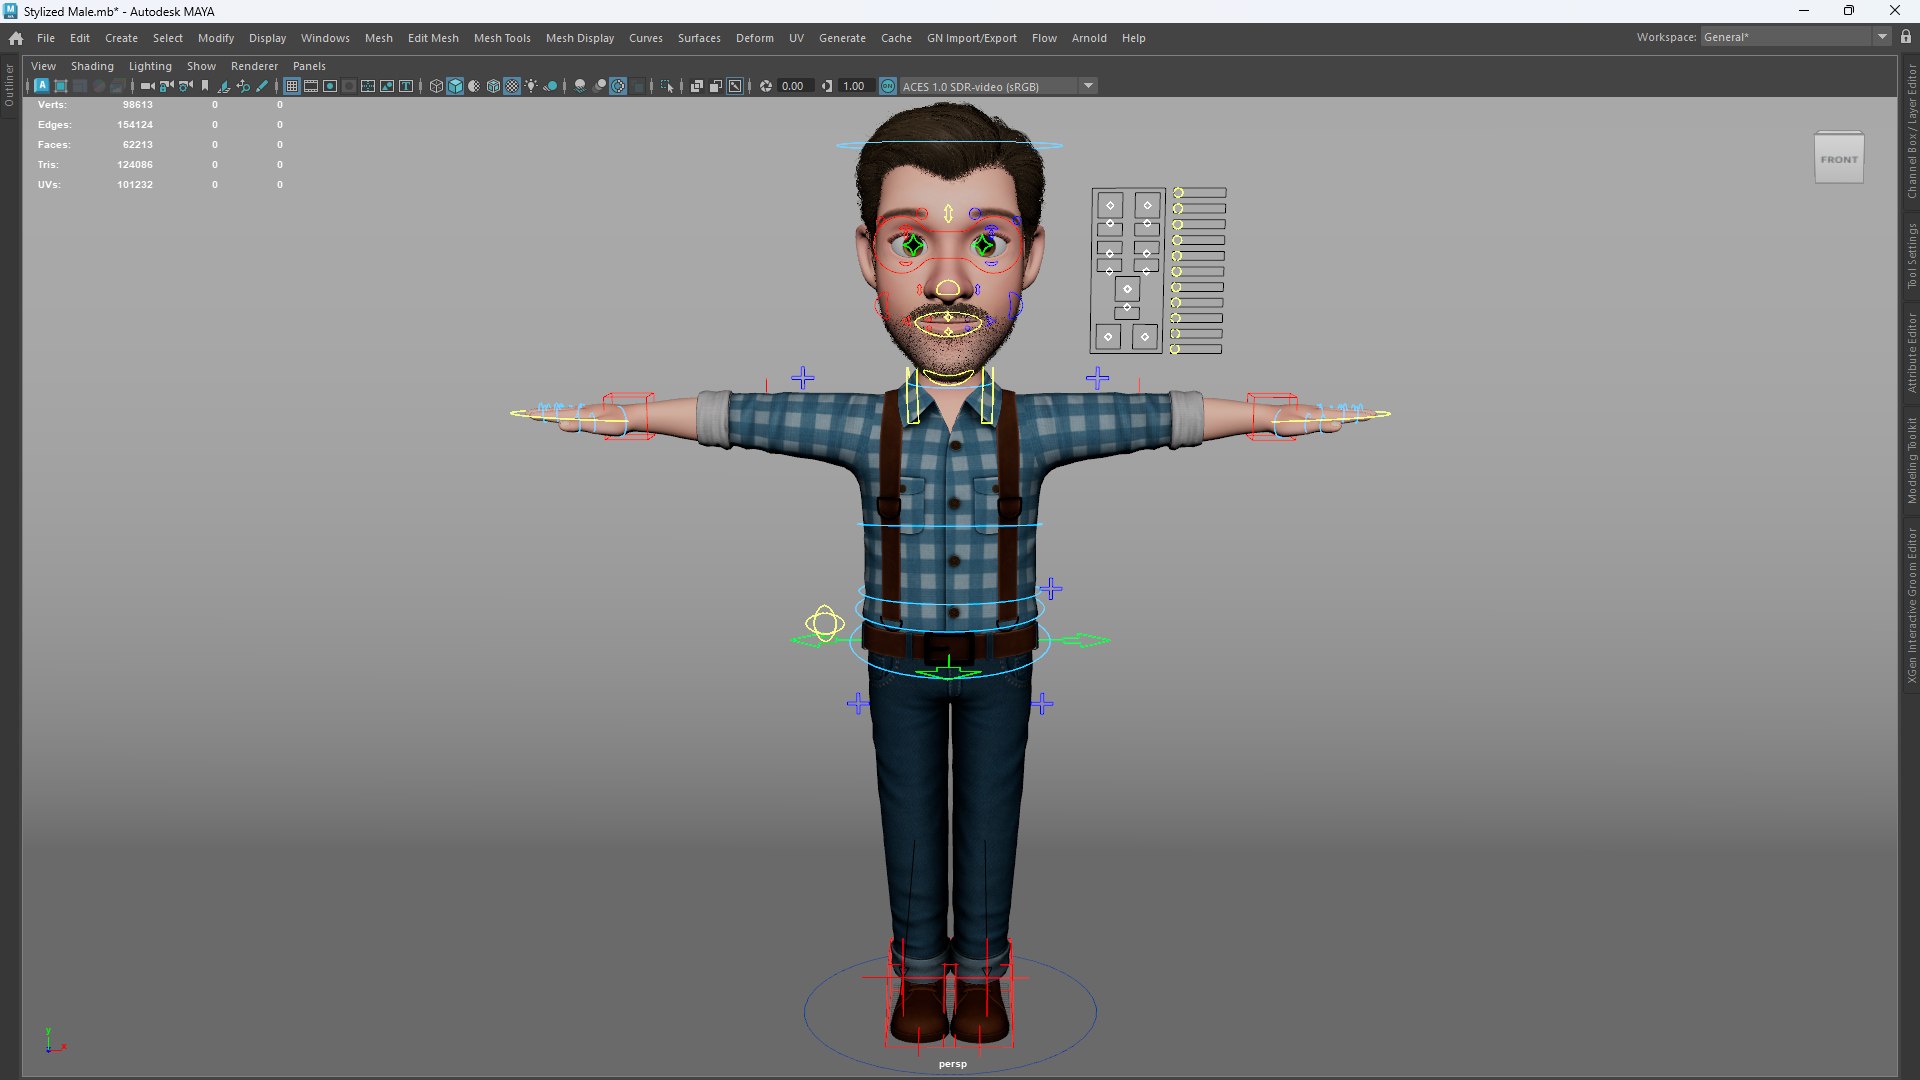Viewport: 1920px width, 1080px height.
Task: Click the Exposure value field 0.00
Action: (795, 86)
